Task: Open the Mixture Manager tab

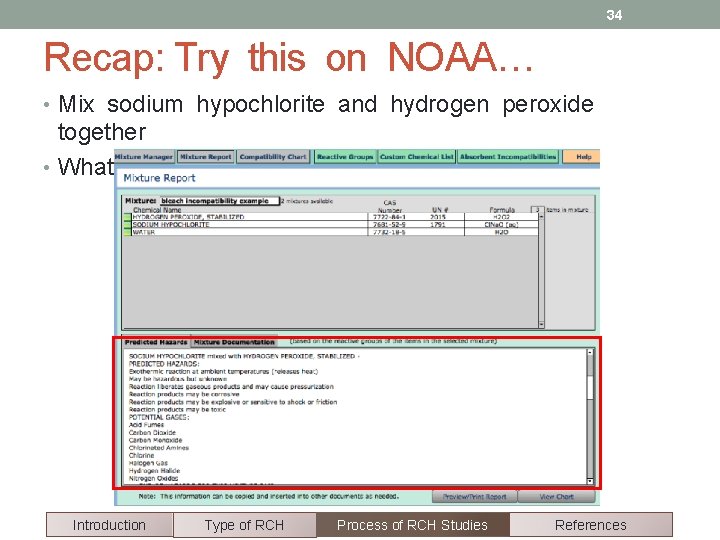Action: pyautogui.click(x=144, y=157)
